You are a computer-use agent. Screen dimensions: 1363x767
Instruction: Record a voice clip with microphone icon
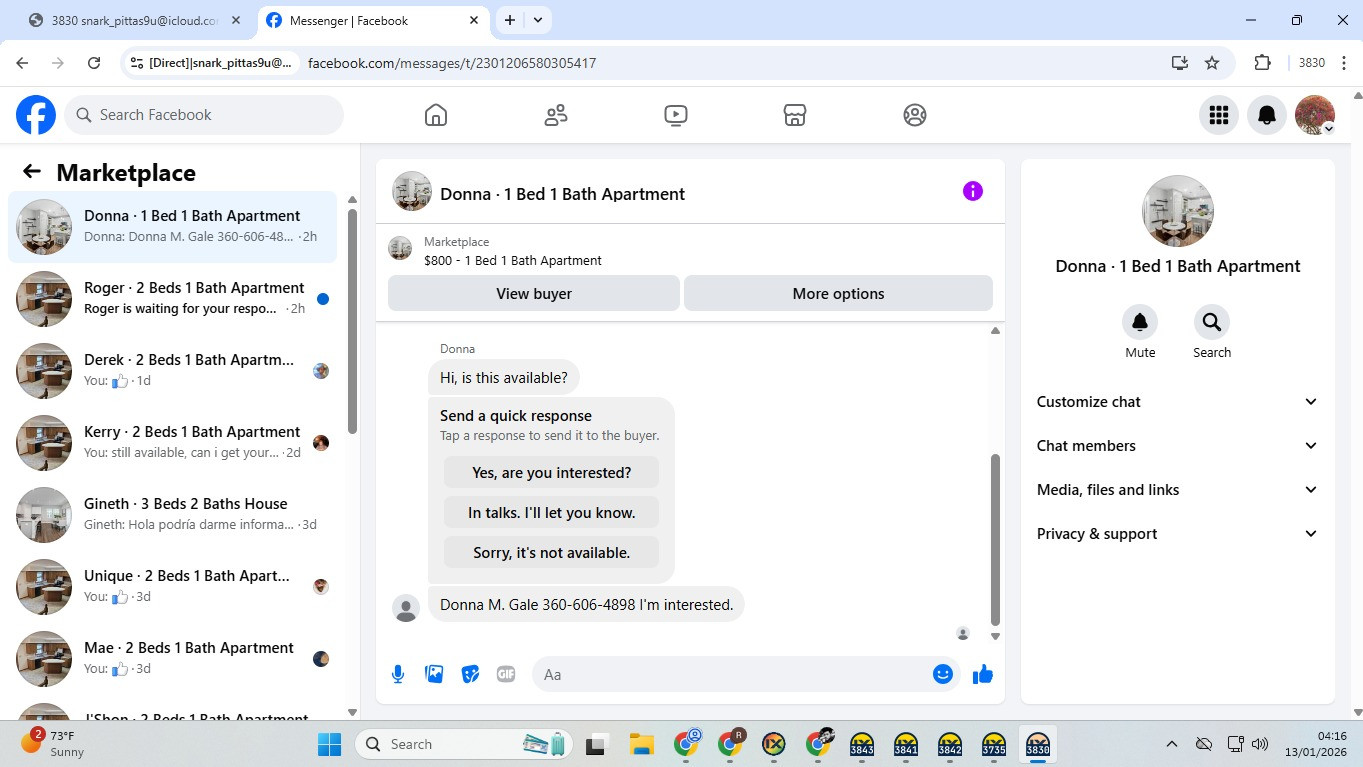pos(398,674)
